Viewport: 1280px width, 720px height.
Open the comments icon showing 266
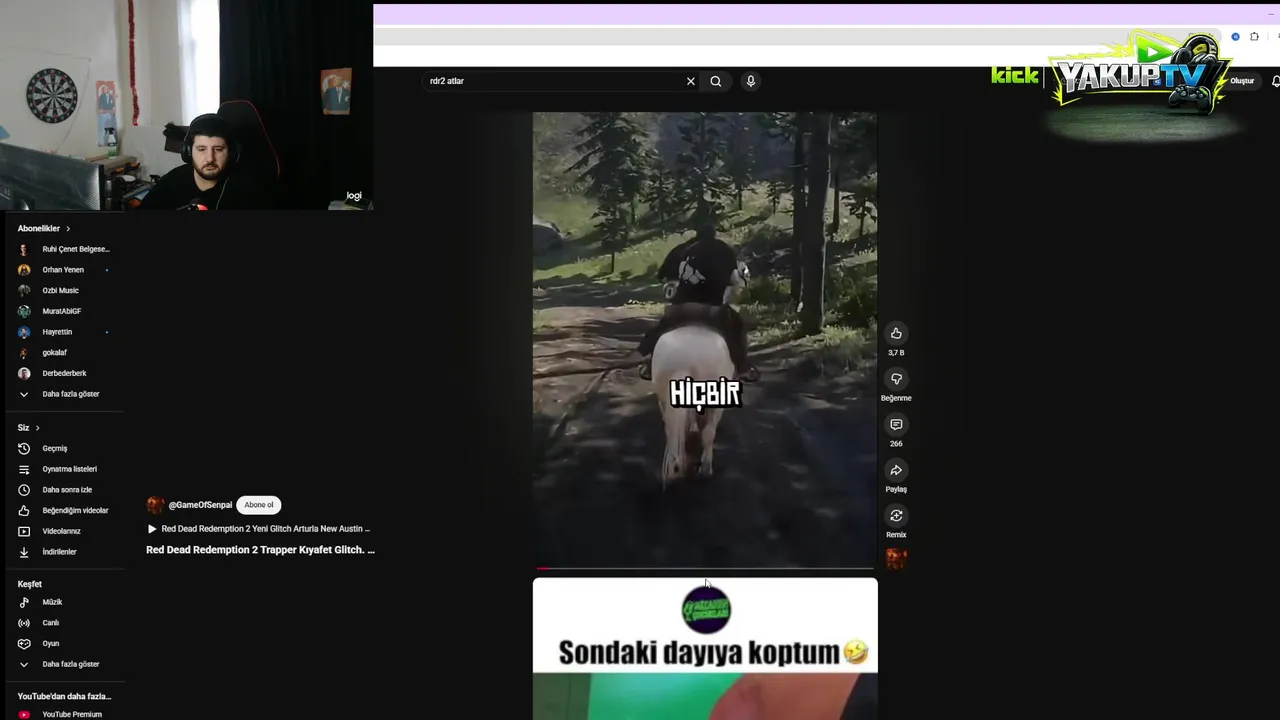pos(896,424)
